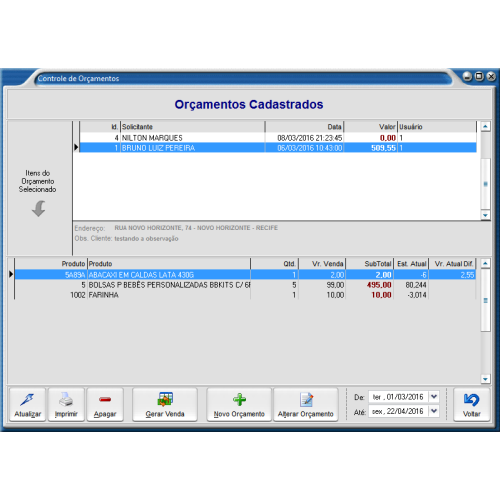
Task: Click the up arrow of the items list scrollbar
Action: (x=485, y=263)
